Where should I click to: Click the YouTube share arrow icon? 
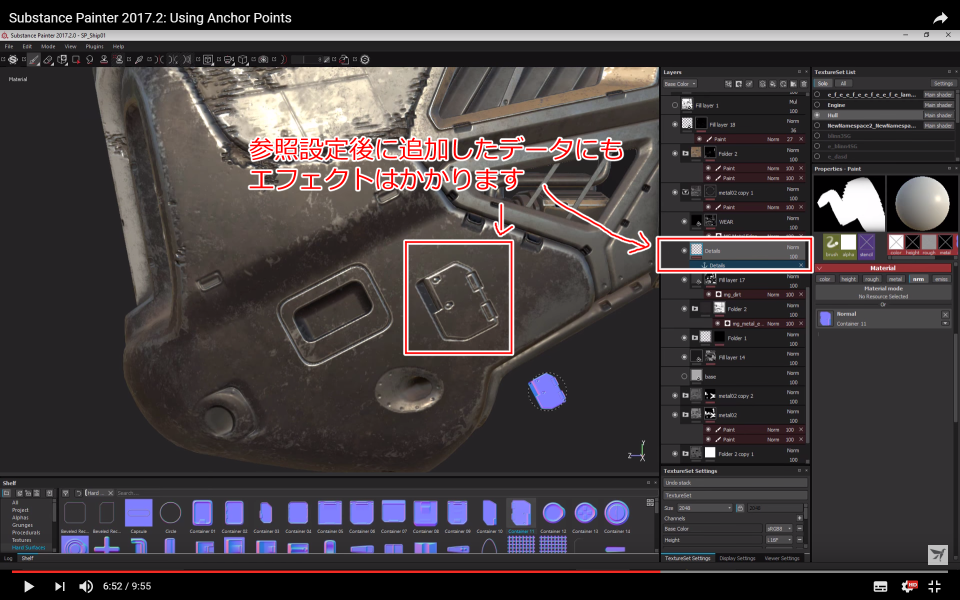point(940,18)
